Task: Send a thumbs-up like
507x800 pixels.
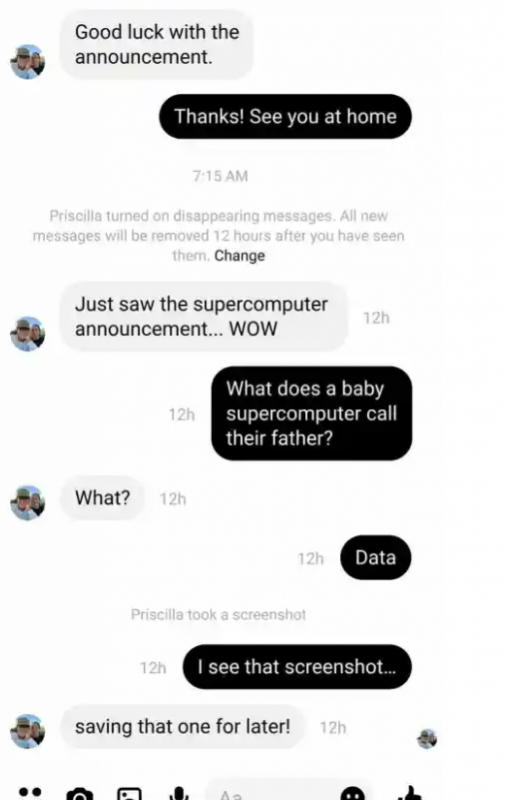Action: 409,793
